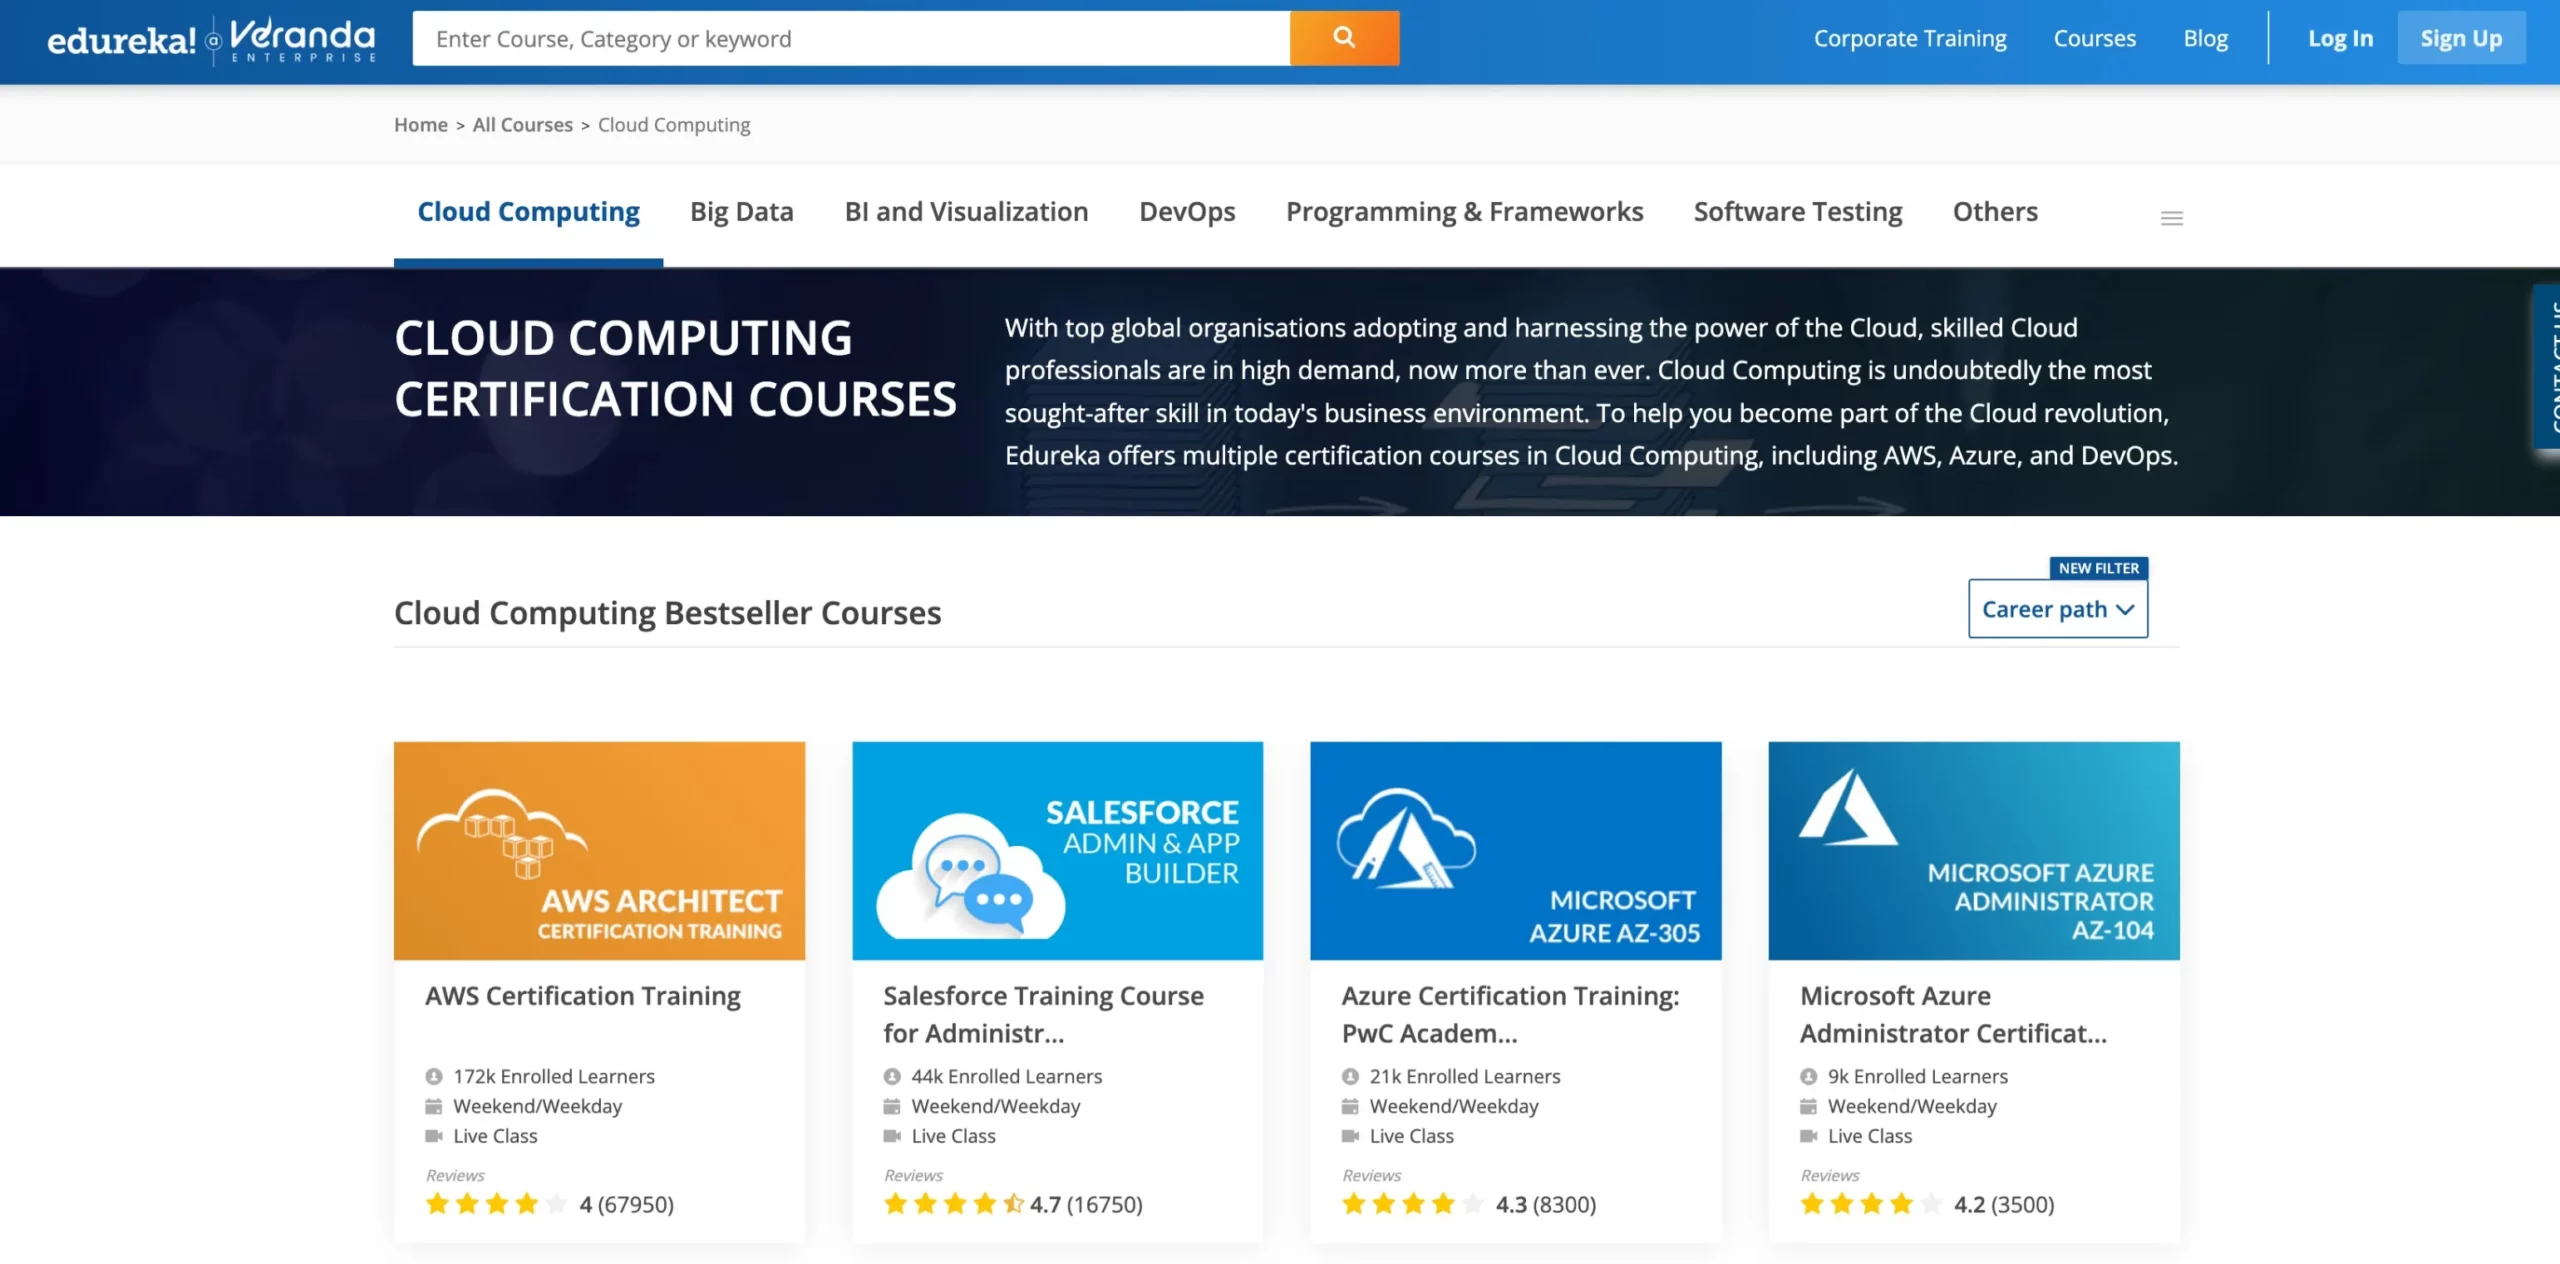Open Azure Certification Training: PwC Academ... title
The width and height of the screenshot is (2560, 1264).
tap(1510, 1015)
